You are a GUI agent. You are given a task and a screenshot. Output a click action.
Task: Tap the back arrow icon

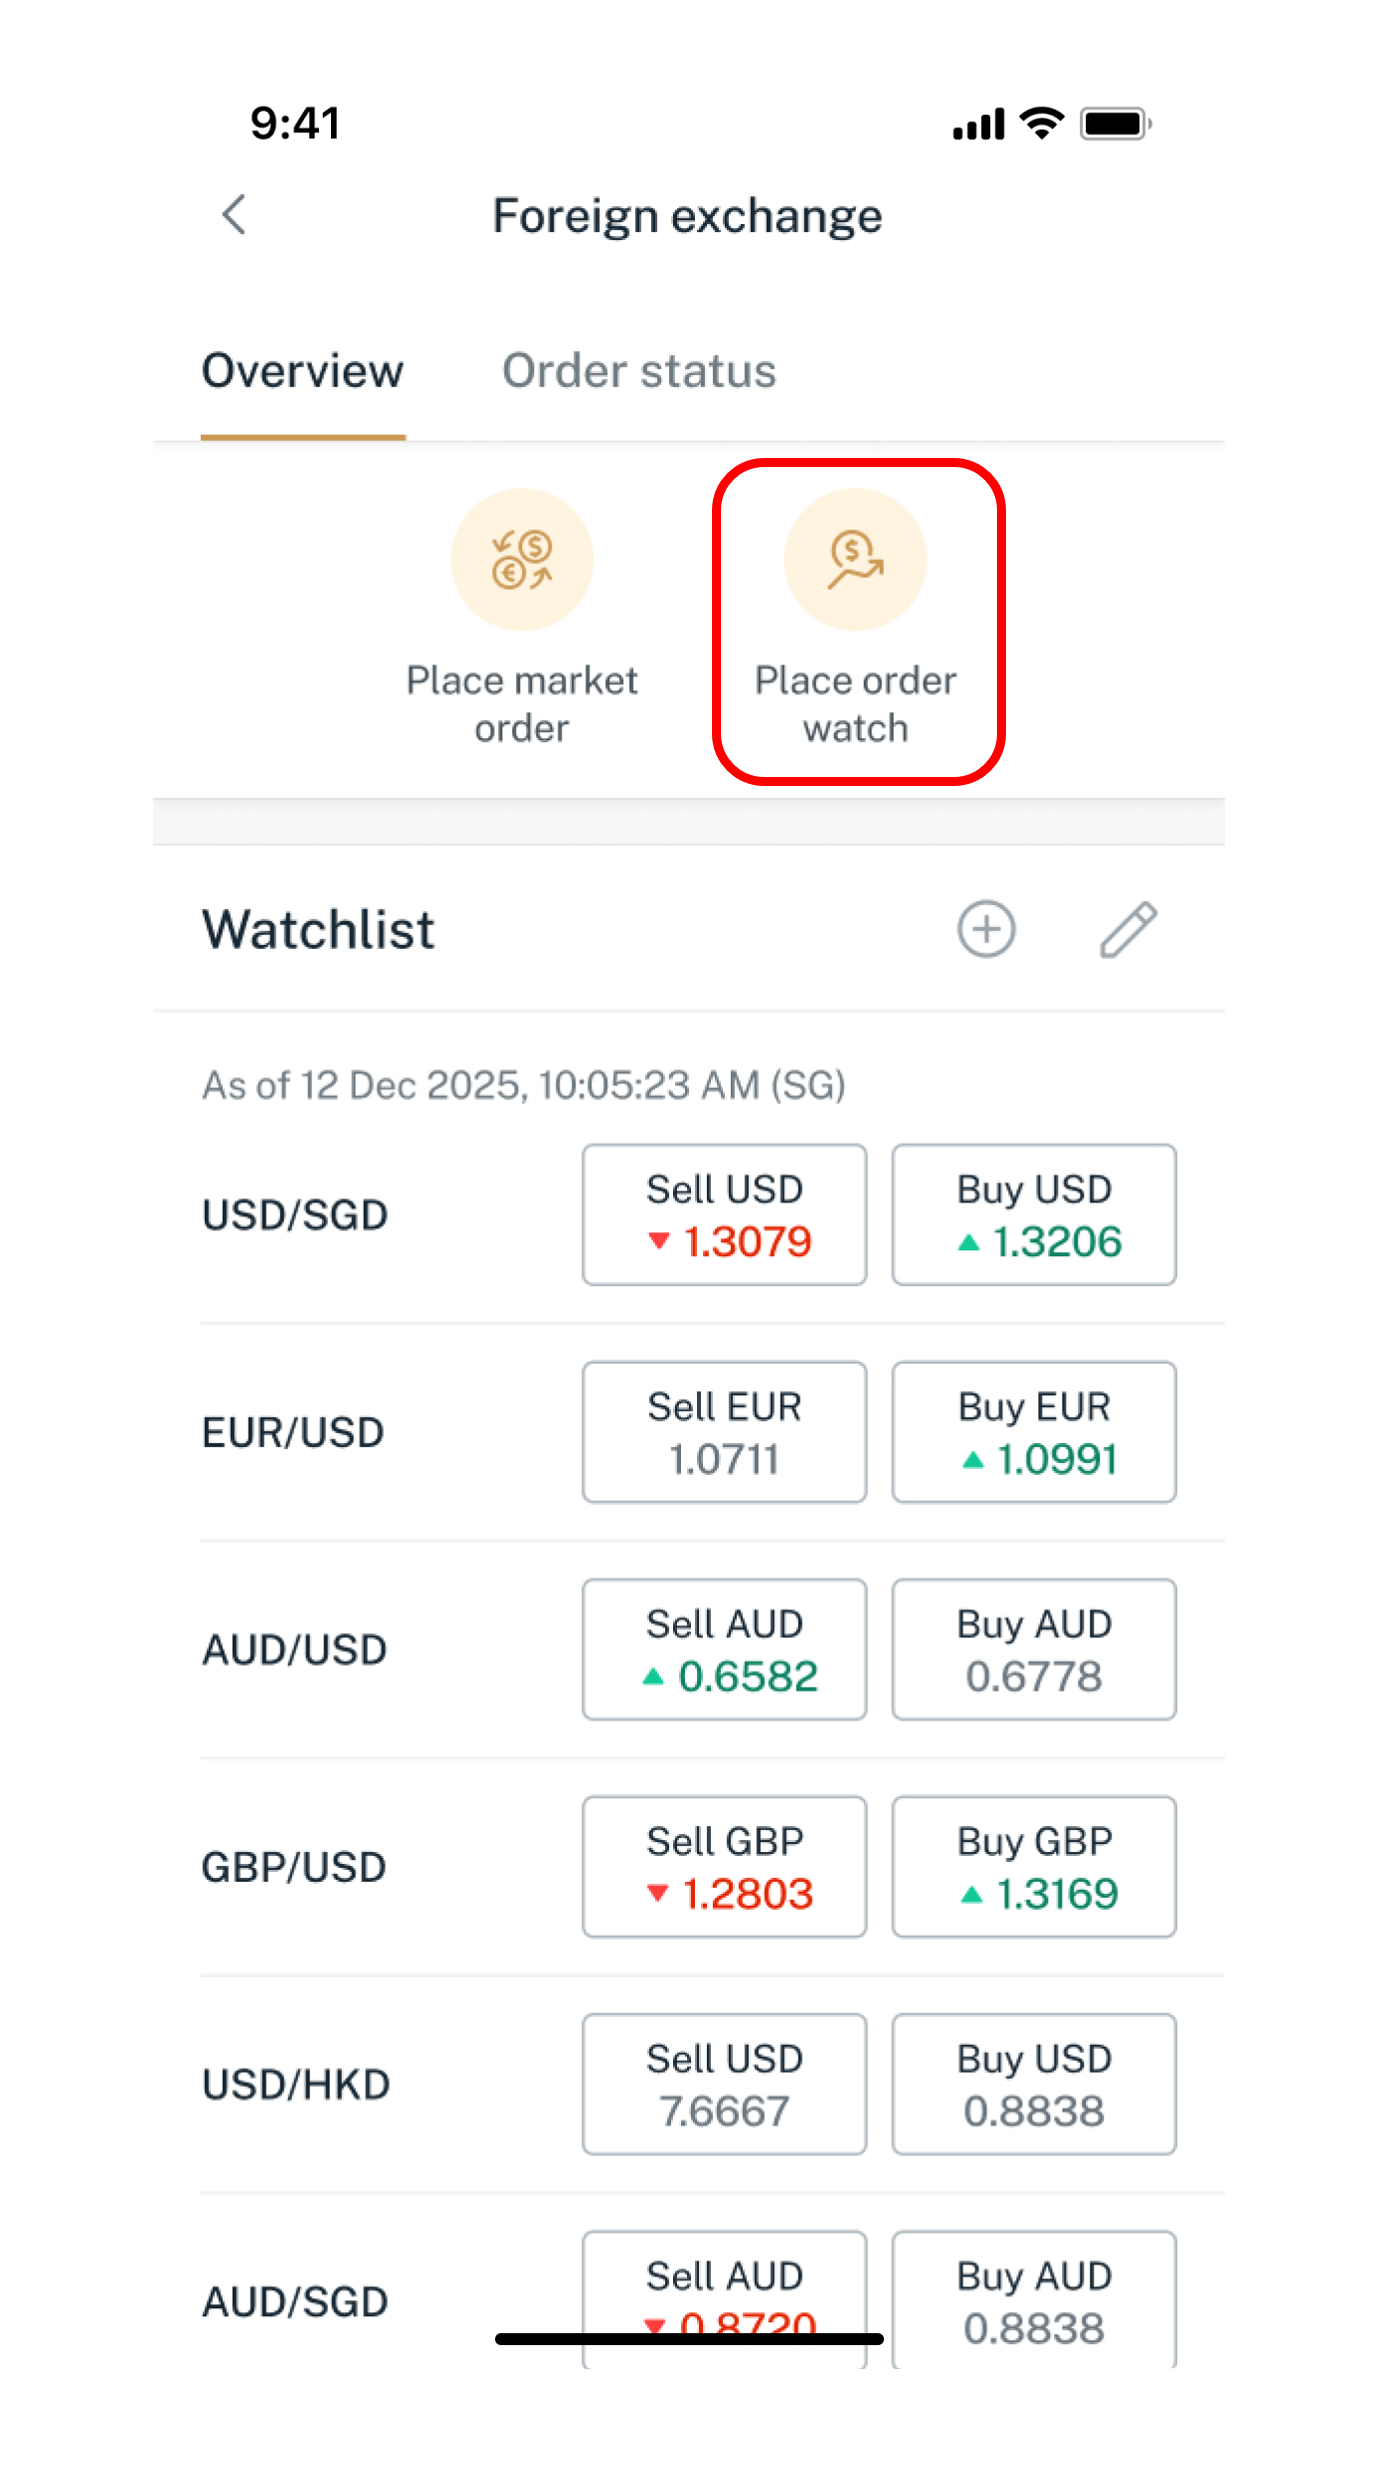(x=234, y=214)
